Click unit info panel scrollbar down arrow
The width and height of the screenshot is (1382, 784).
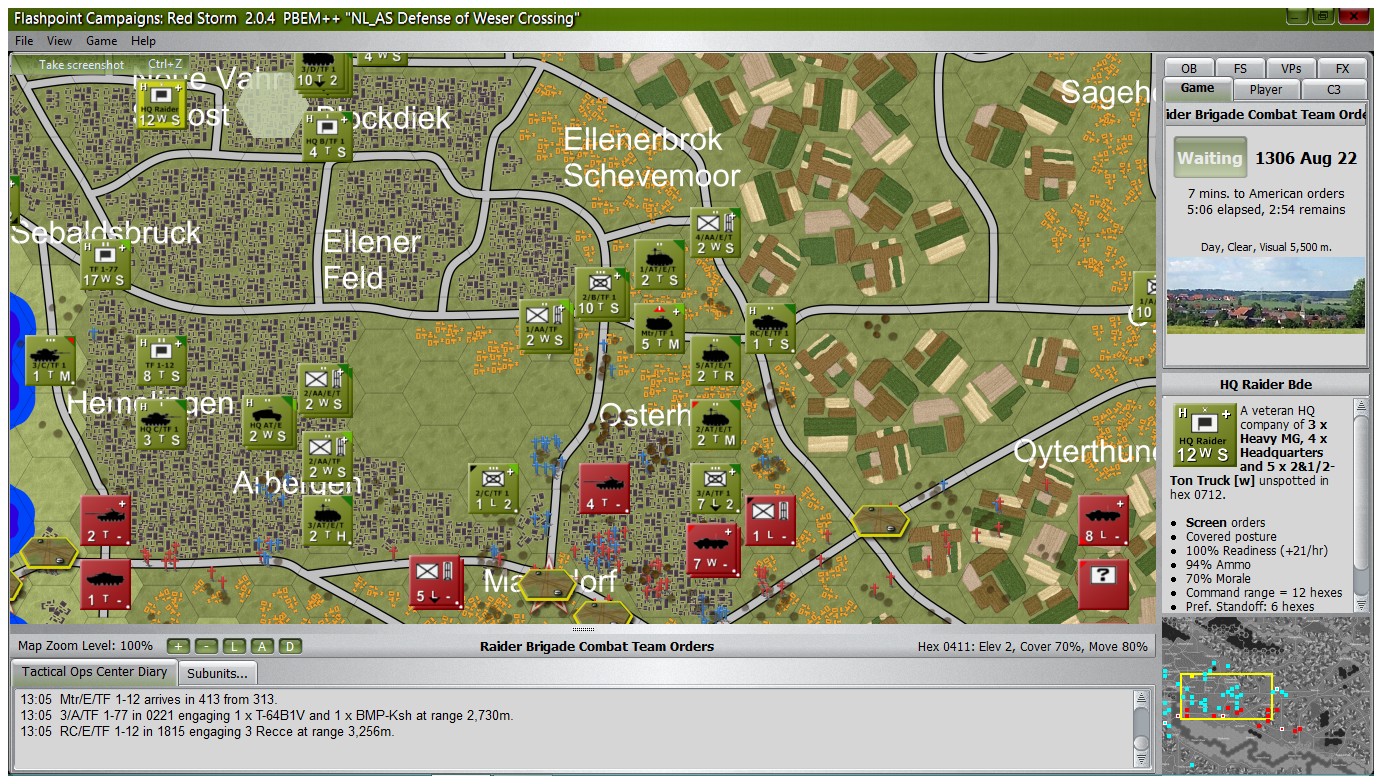1361,605
